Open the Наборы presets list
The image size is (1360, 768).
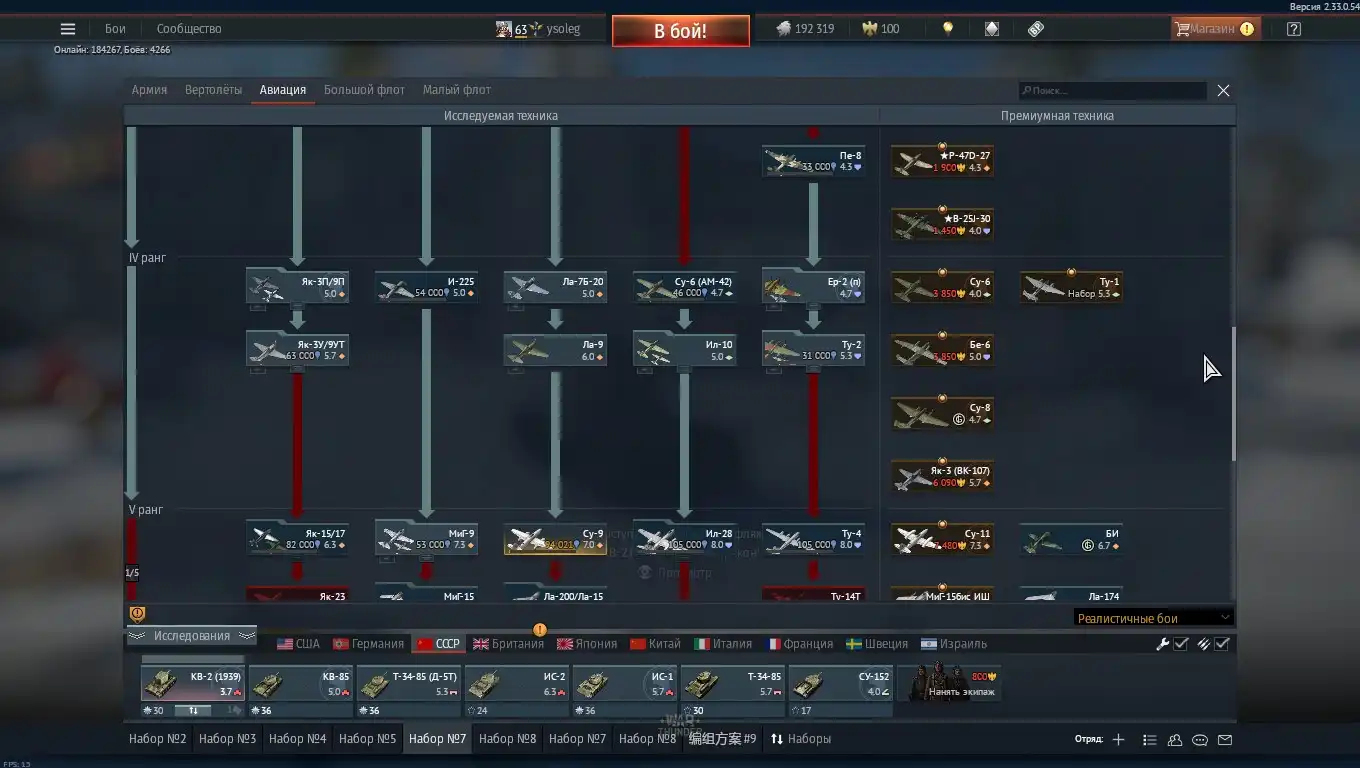pyautogui.click(x=801, y=739)
